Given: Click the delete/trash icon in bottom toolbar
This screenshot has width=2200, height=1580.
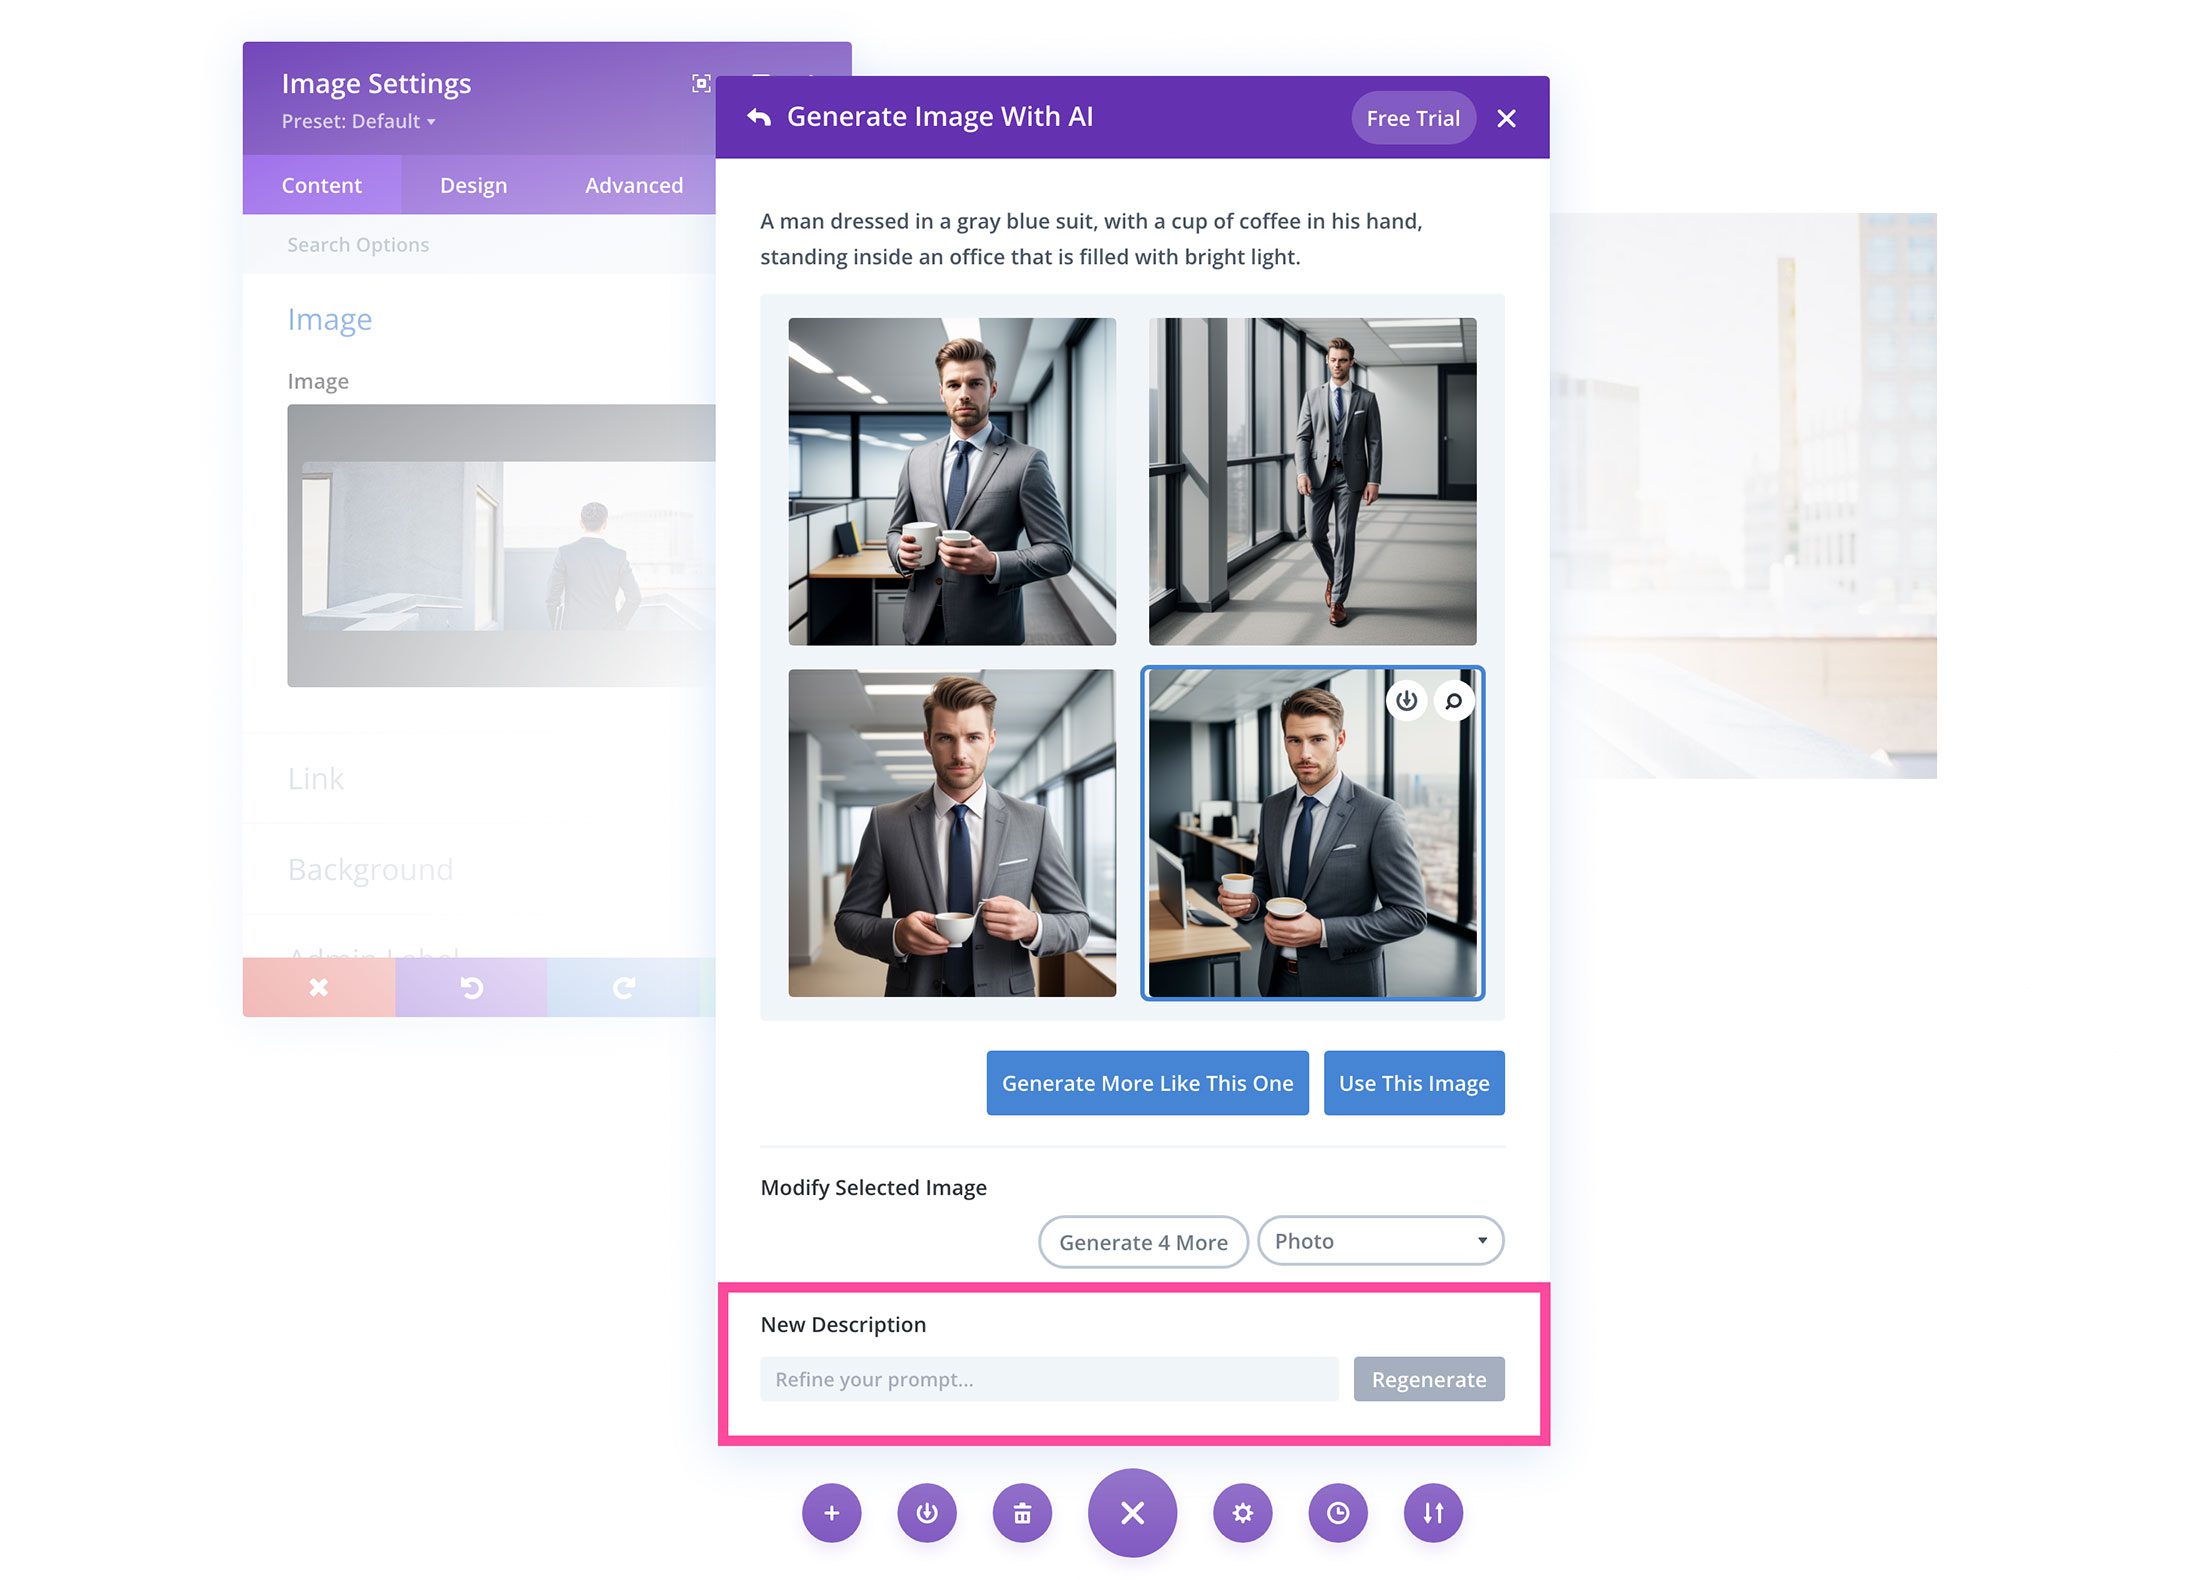Looking at the screenshot, I should [x=1021, y=1512].
